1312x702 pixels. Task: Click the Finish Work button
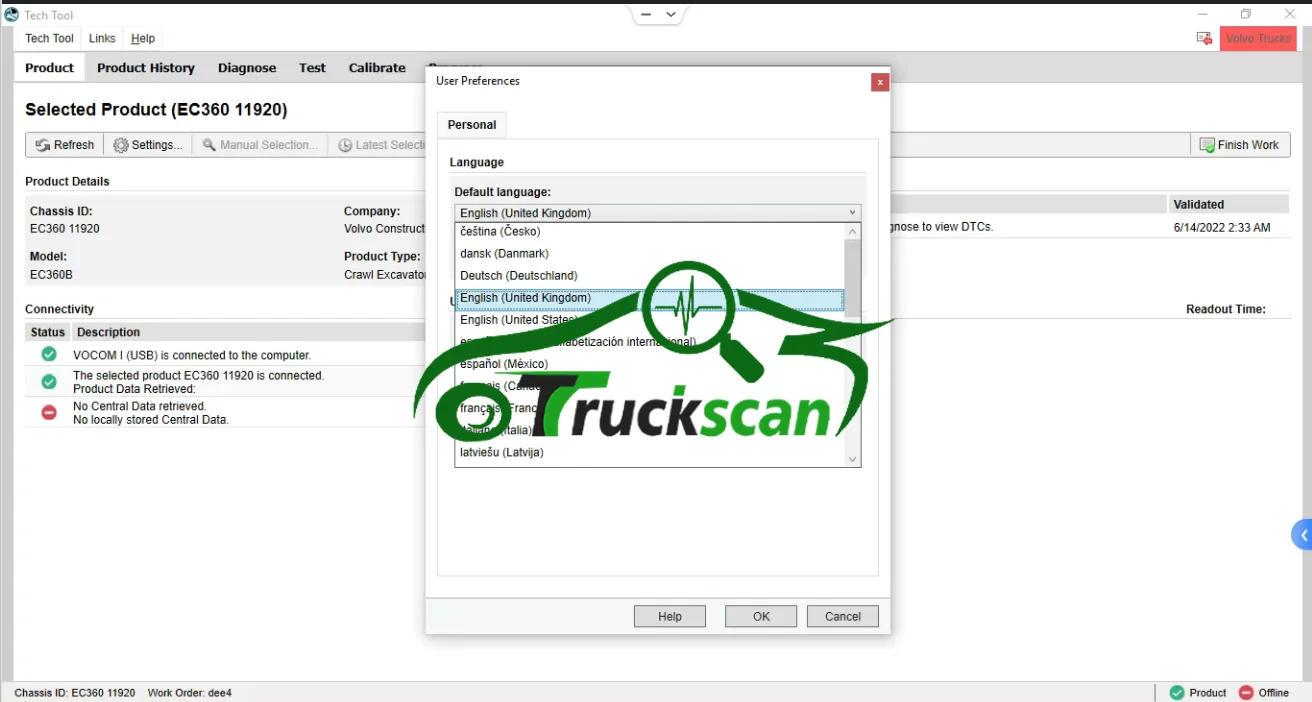click(1240, 145)
